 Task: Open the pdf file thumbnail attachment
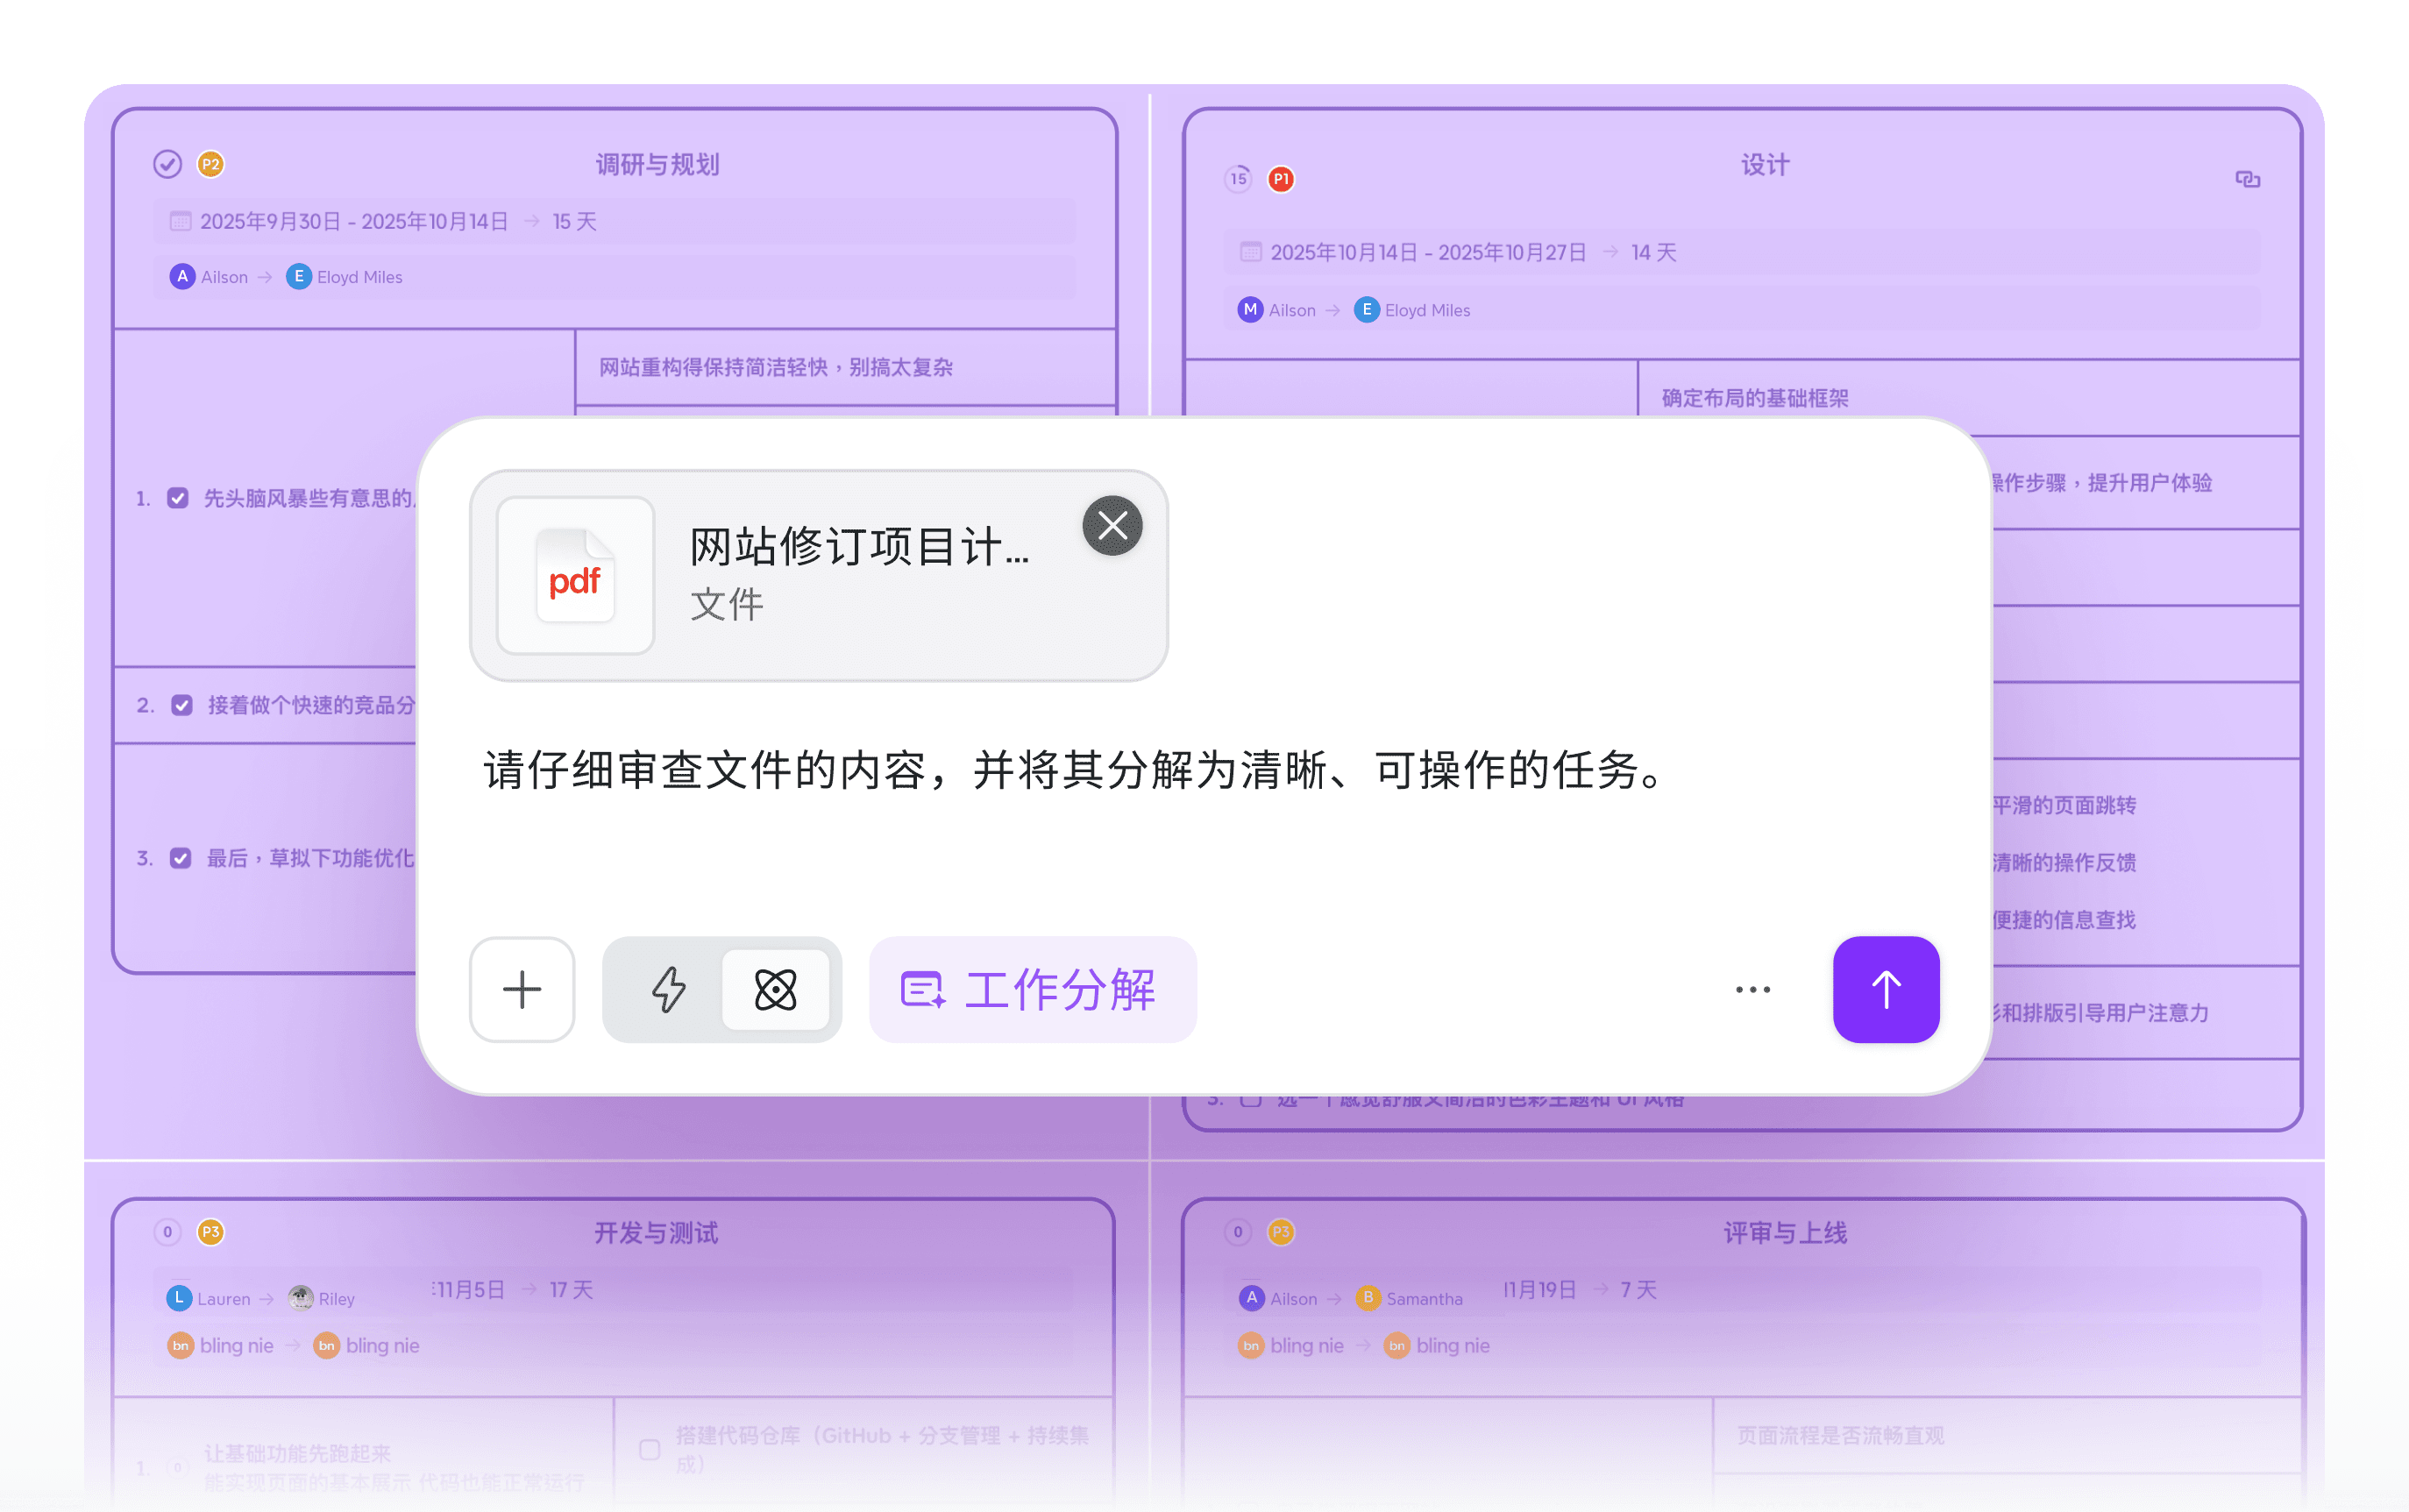click(x=575, y=576)
